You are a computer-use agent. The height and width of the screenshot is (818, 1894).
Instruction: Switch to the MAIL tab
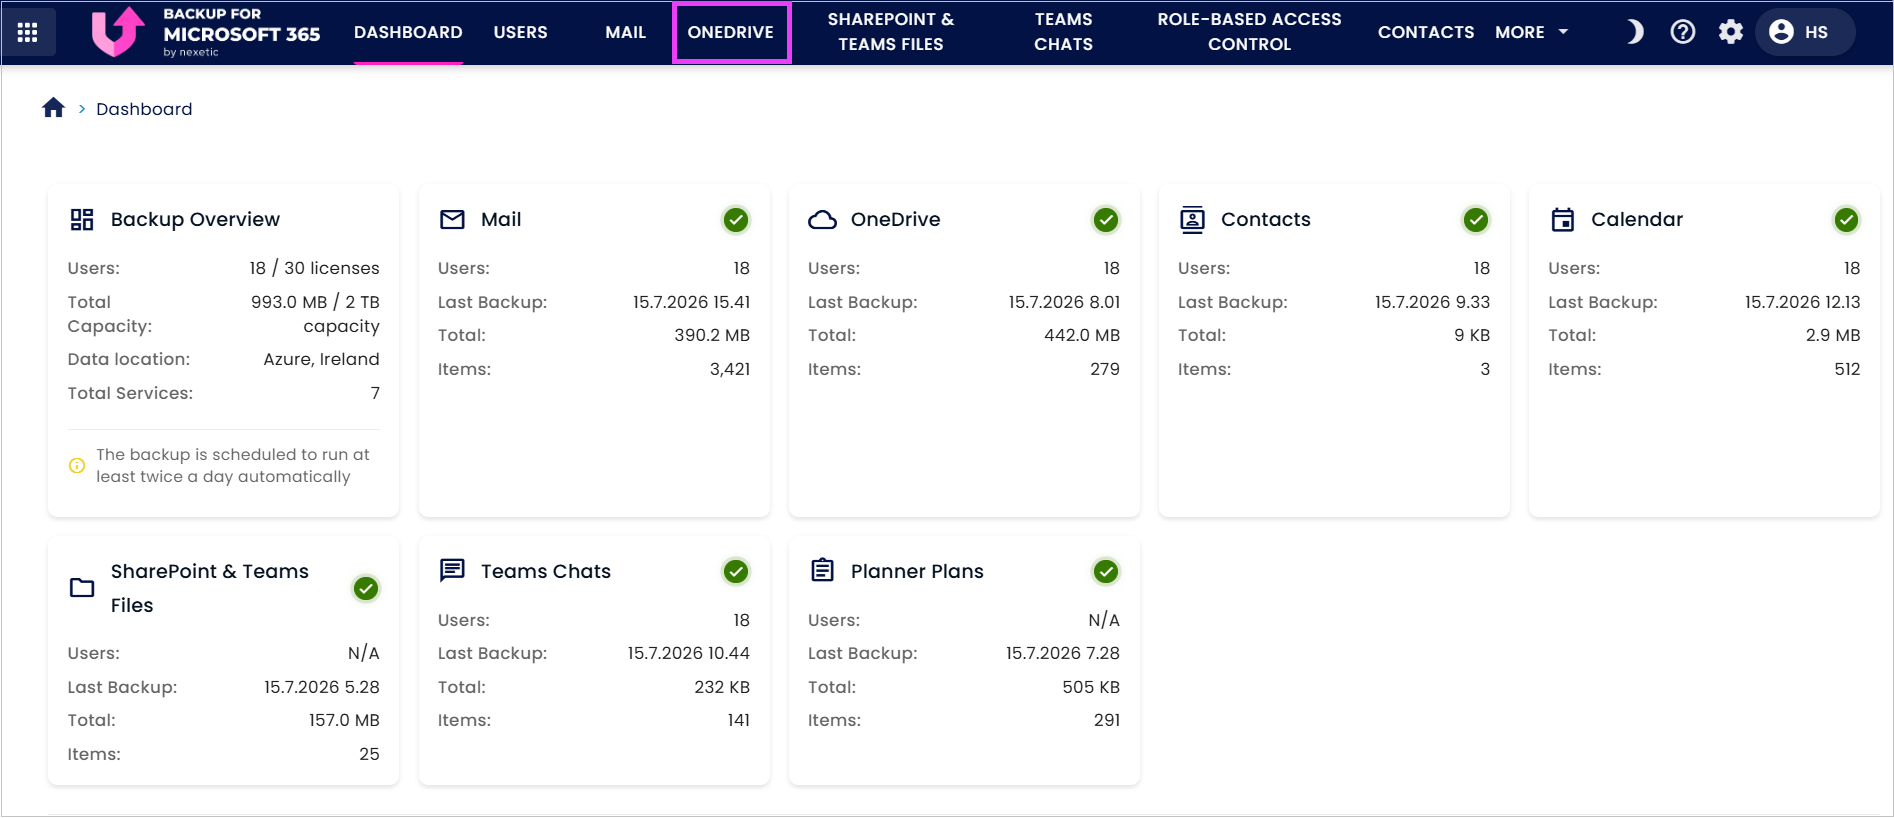pos(625,32)
